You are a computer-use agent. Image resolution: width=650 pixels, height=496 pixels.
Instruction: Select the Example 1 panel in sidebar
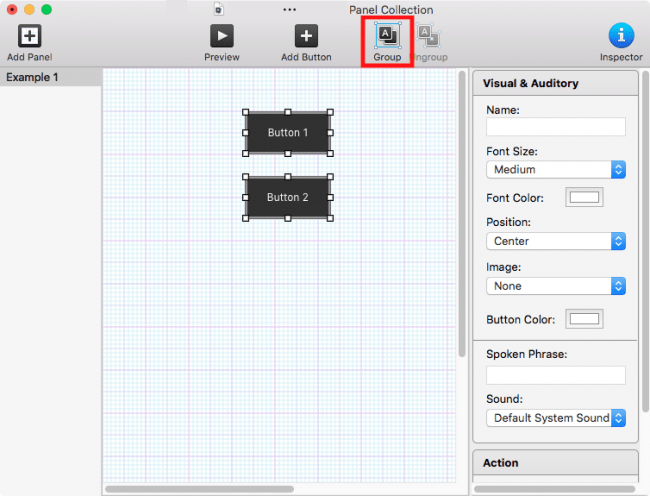[x=51, y=77]
